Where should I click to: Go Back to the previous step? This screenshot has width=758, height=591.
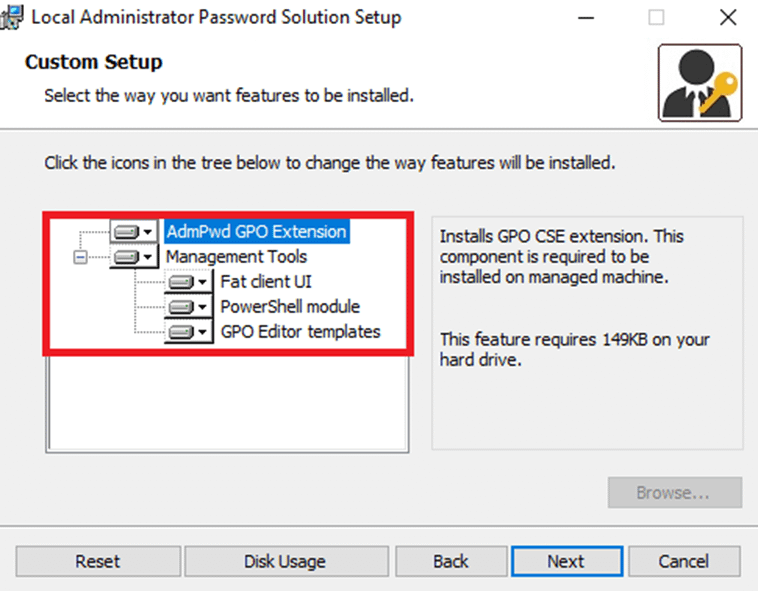[451, 562]
